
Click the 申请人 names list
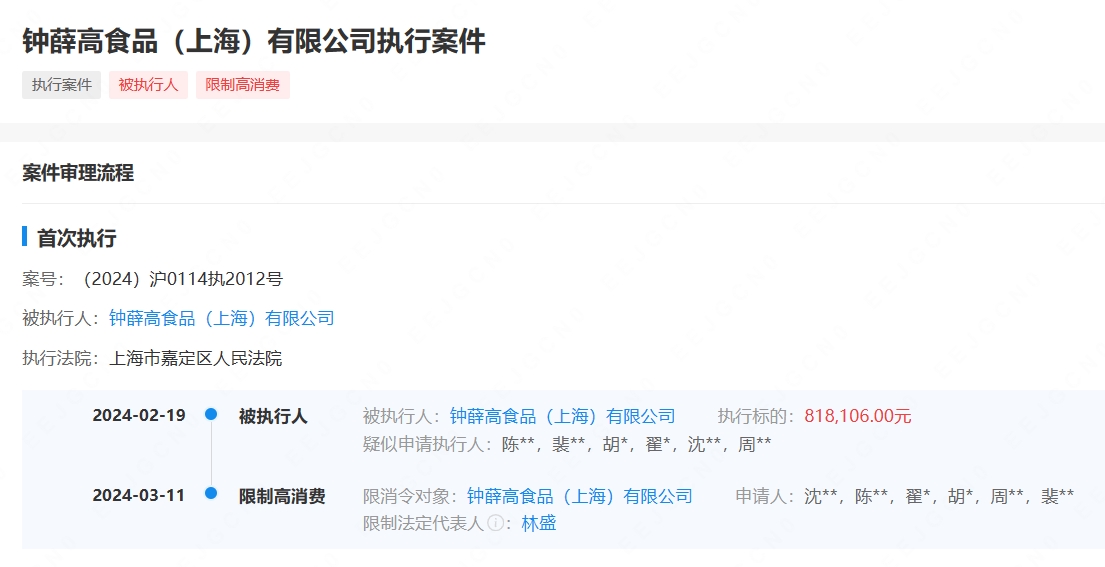click(x=939, y=497)
